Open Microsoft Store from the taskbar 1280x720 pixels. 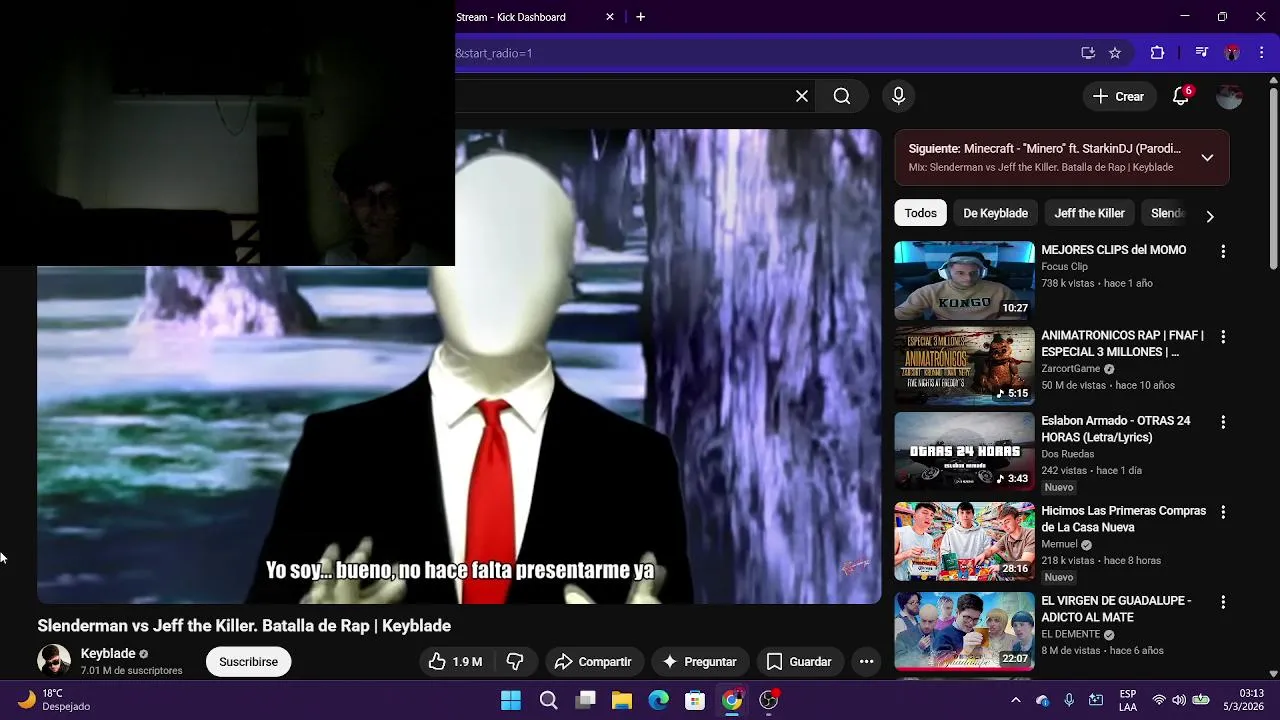click(x=695, y=700)
